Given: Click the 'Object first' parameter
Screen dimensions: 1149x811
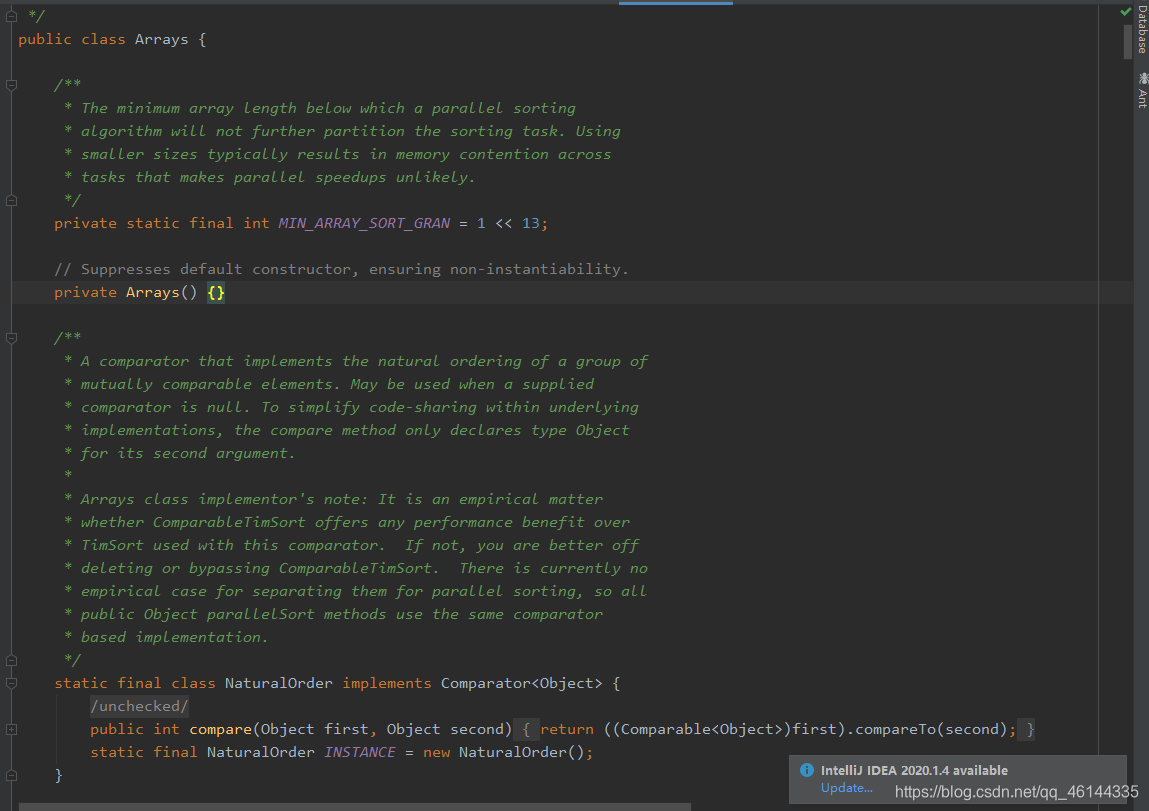Looking at the screenshot, I should pos(314,729).
